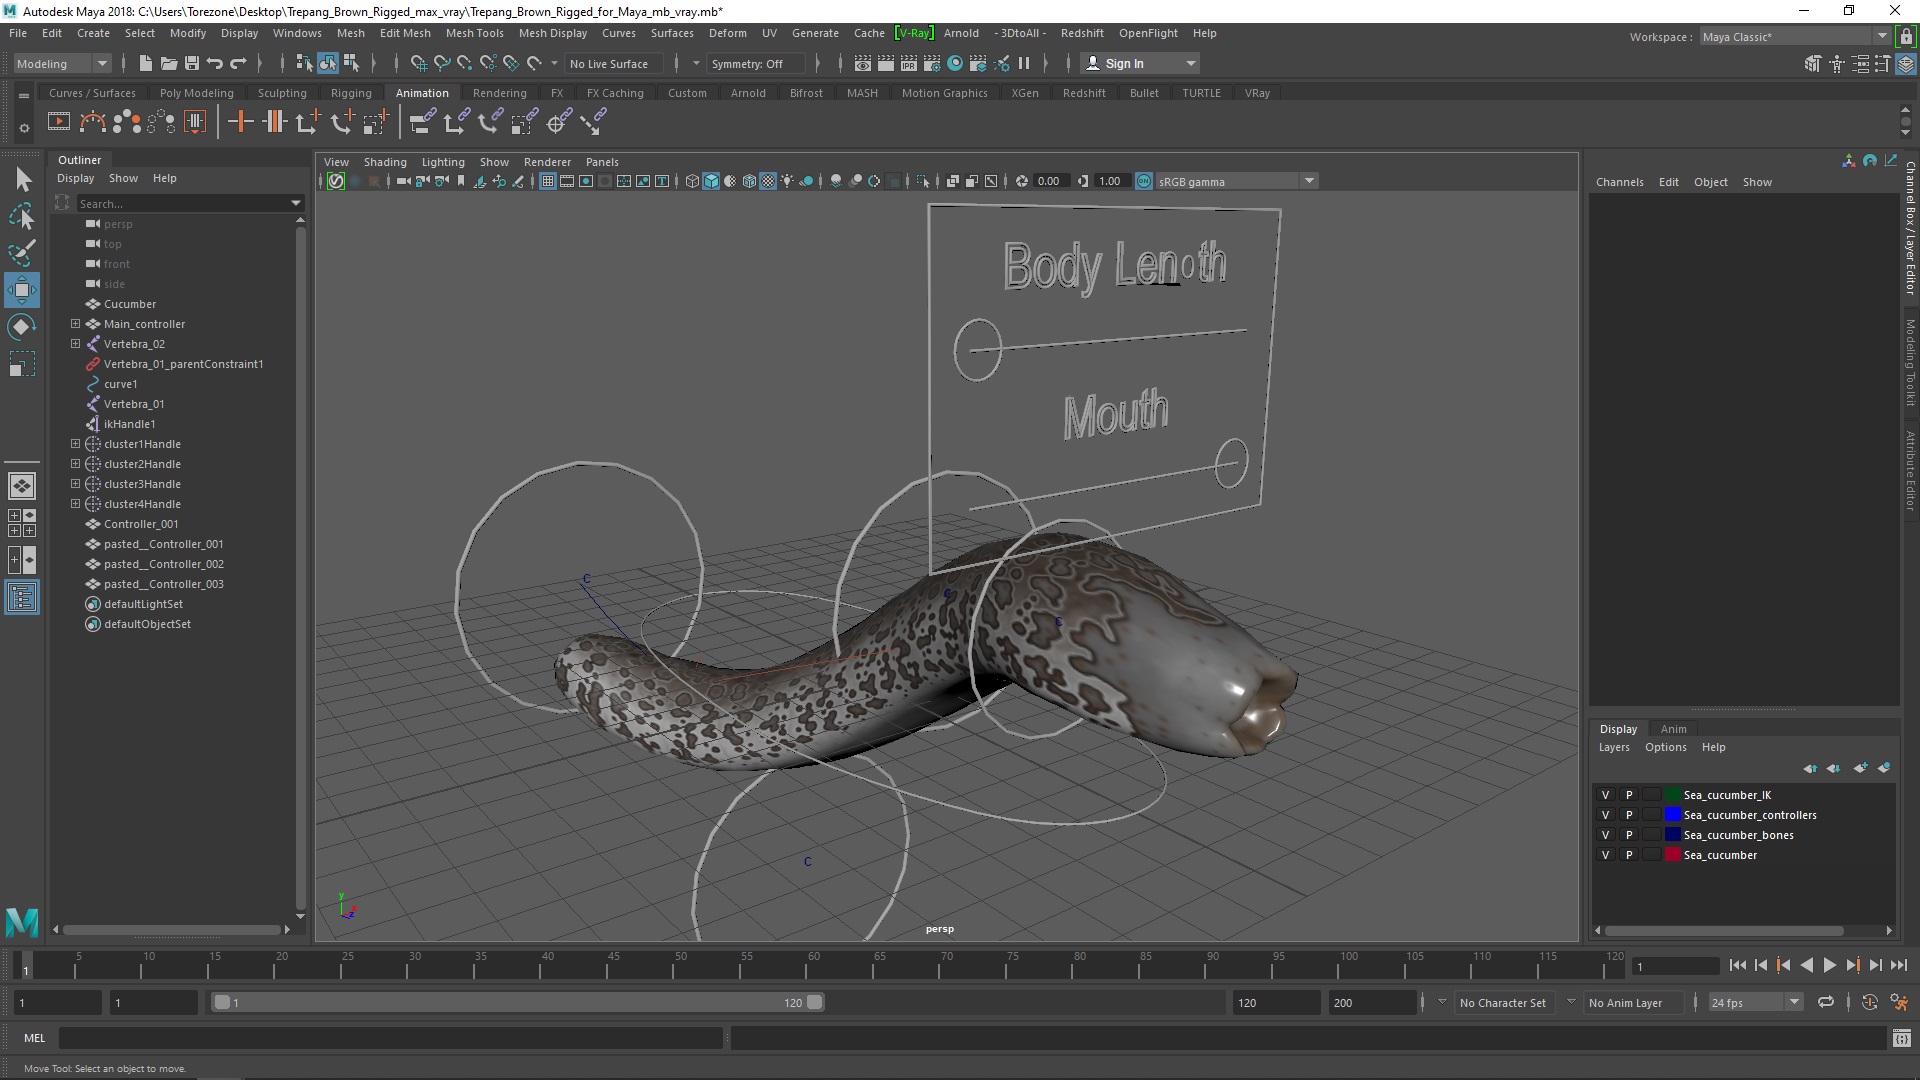This screenshot has width=1920, height=1080.
Task: Activate the Move tool in toolbox
Action: [22, 290]
